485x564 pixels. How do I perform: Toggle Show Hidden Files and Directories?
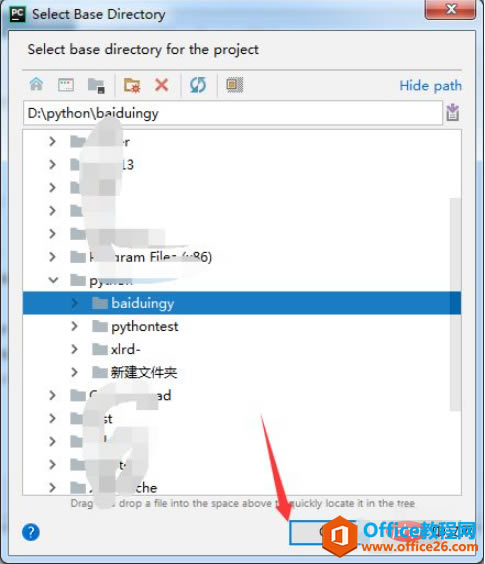pos(235,85)
